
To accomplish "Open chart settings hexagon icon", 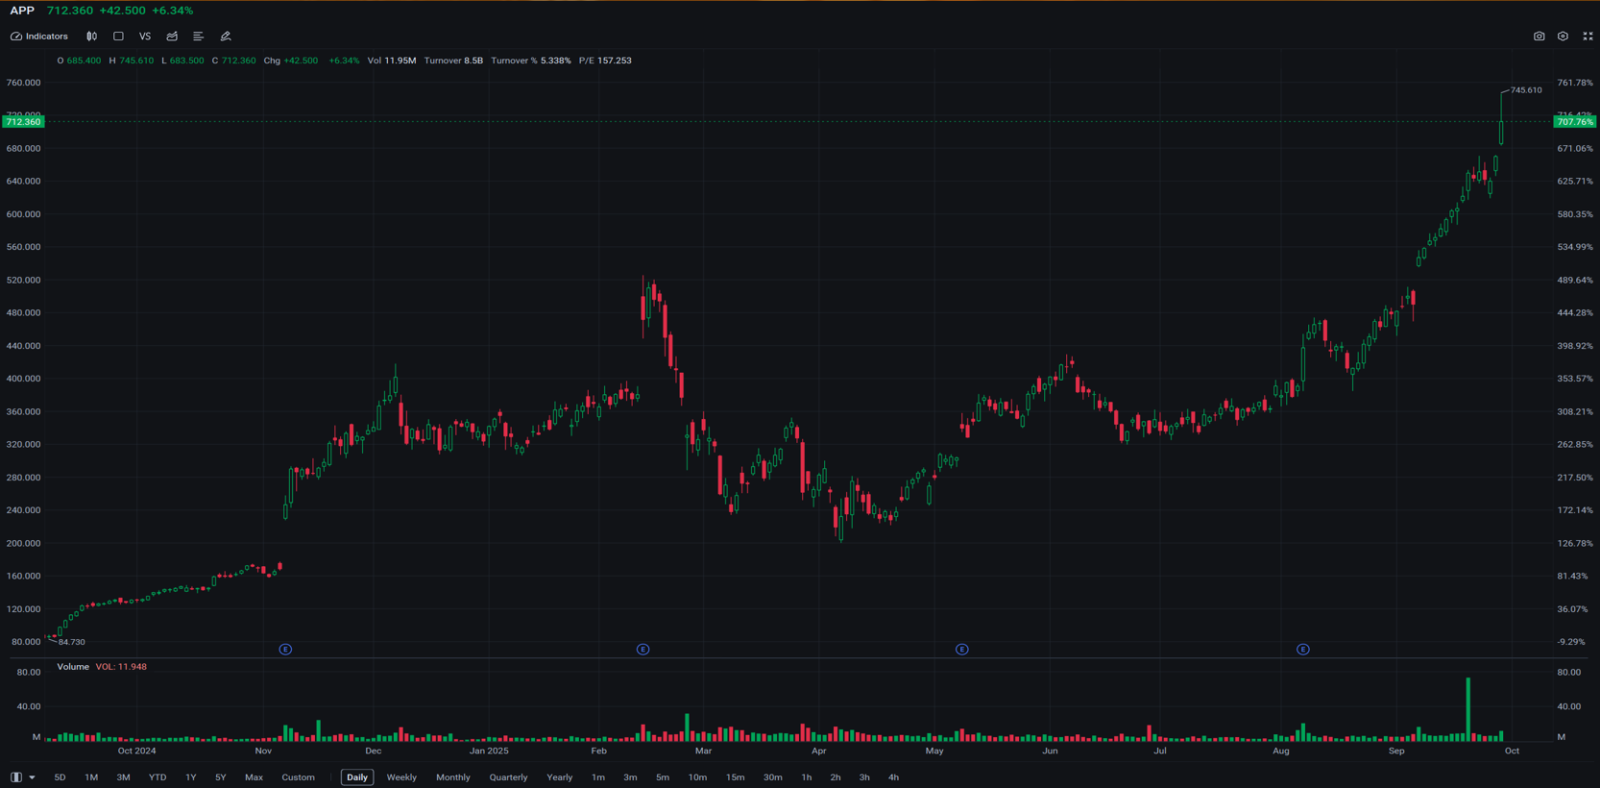I will pyautogui.click(x=1563, y=36).
